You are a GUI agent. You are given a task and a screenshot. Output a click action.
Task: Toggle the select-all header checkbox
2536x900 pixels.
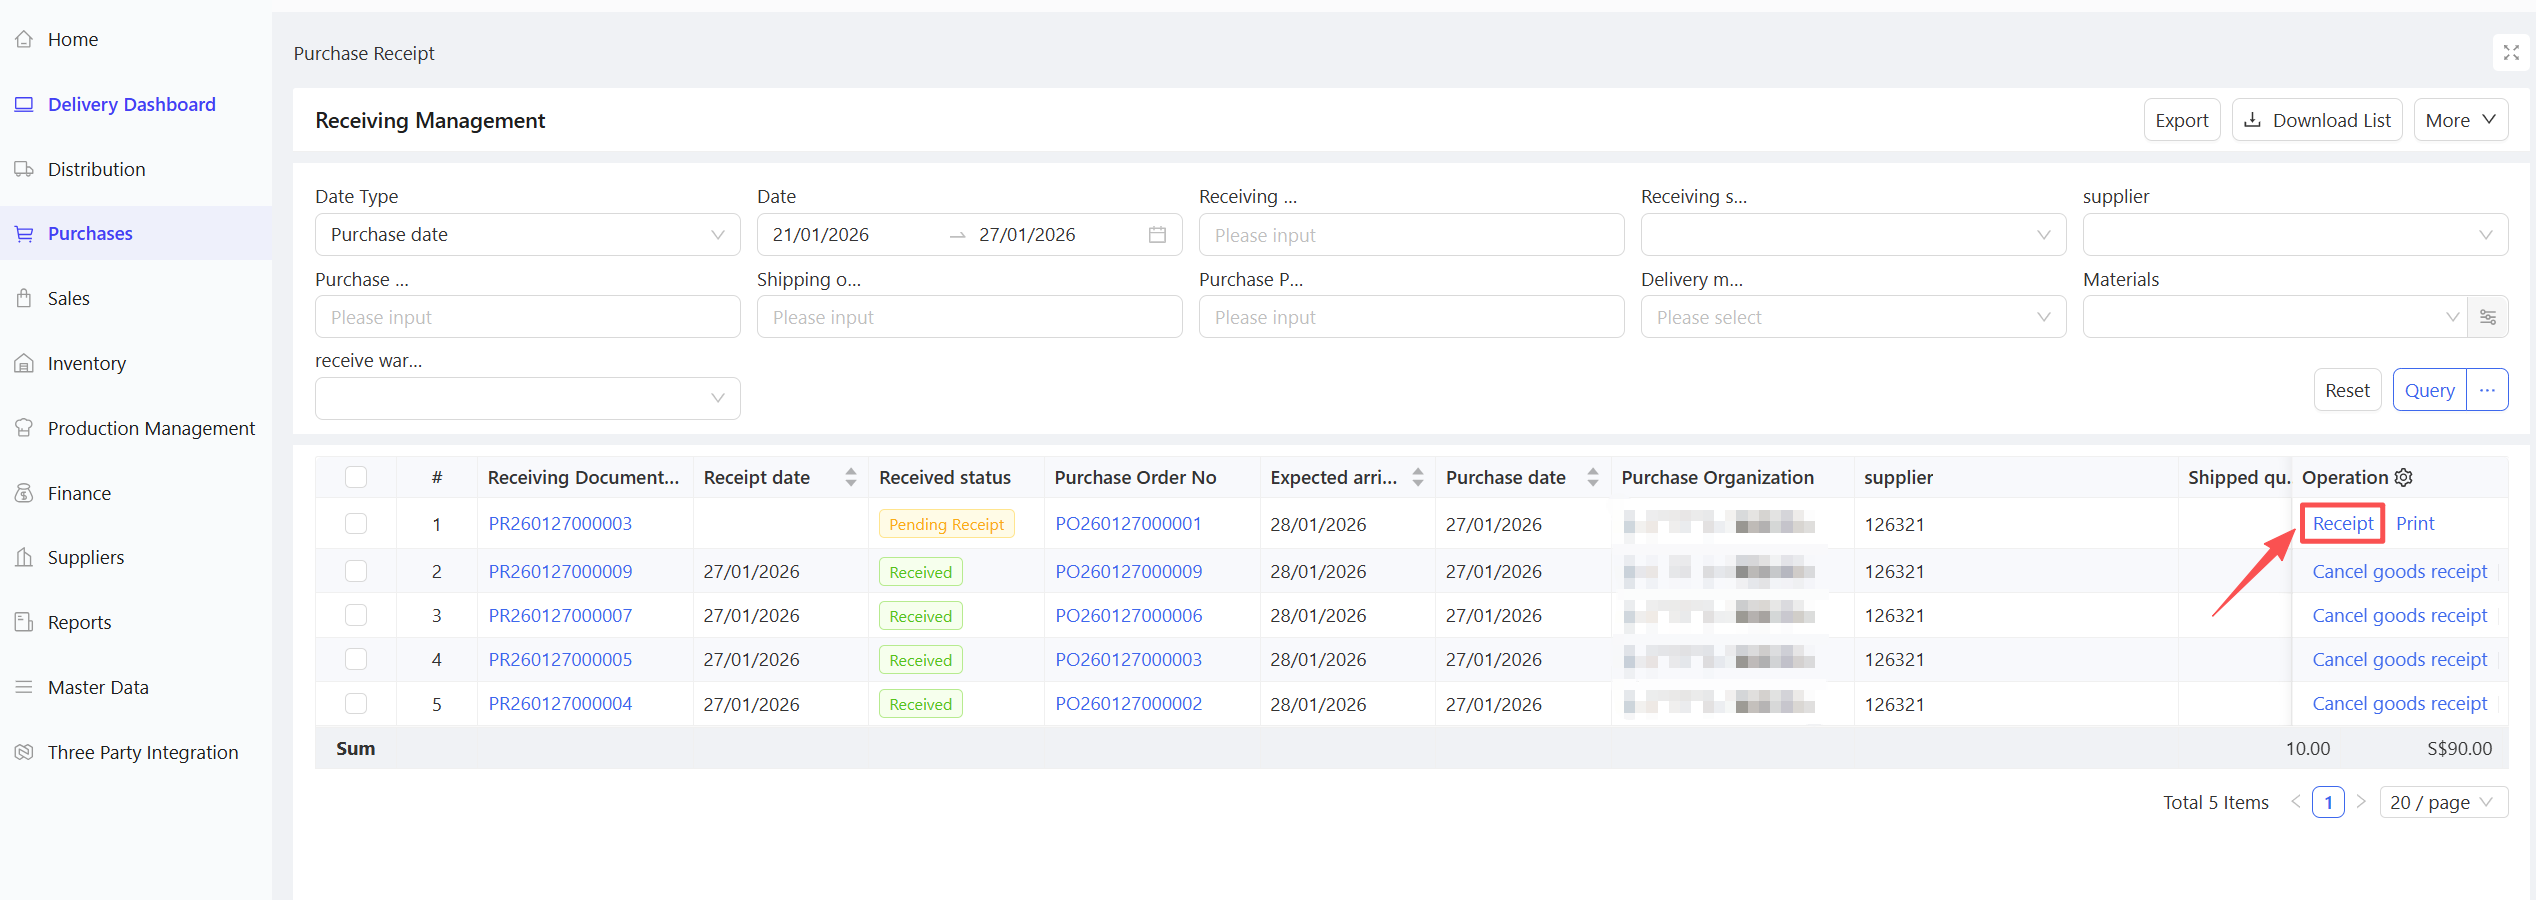[356, 478]
